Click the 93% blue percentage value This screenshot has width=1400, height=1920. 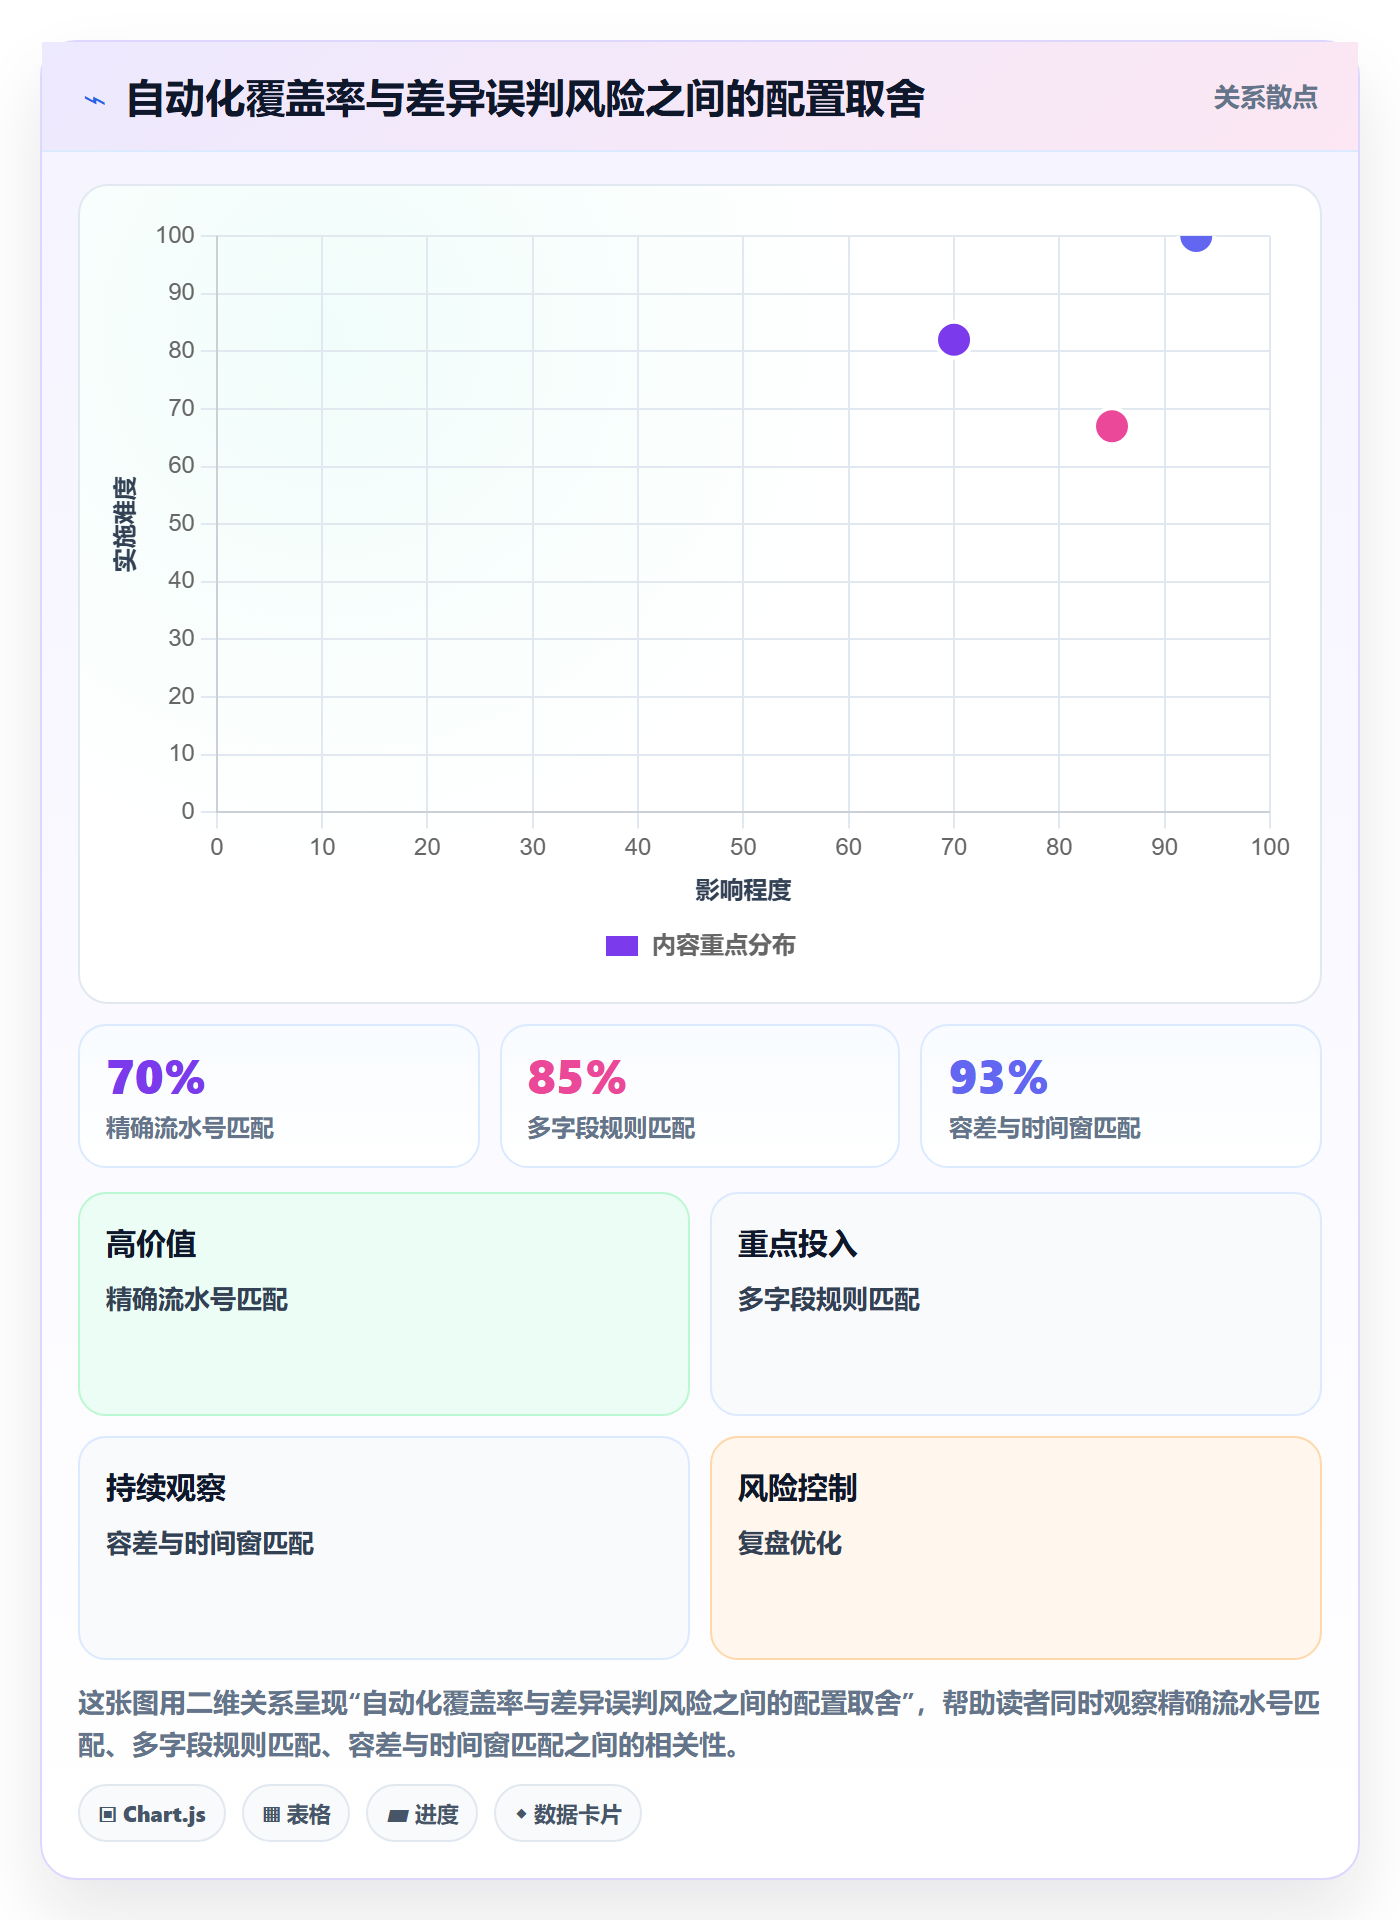click(998, 1078)
